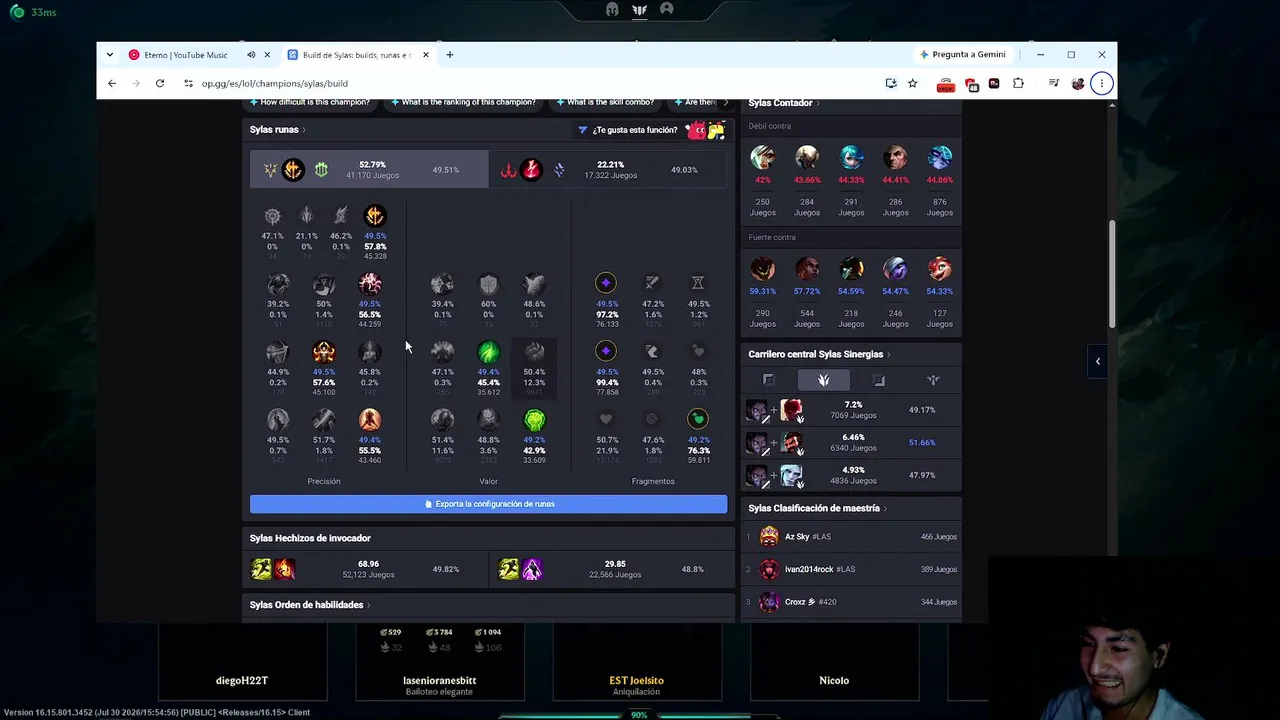1280x720 pixels.
Task: Open the side panel collapse arrow
Action: 1098,361
